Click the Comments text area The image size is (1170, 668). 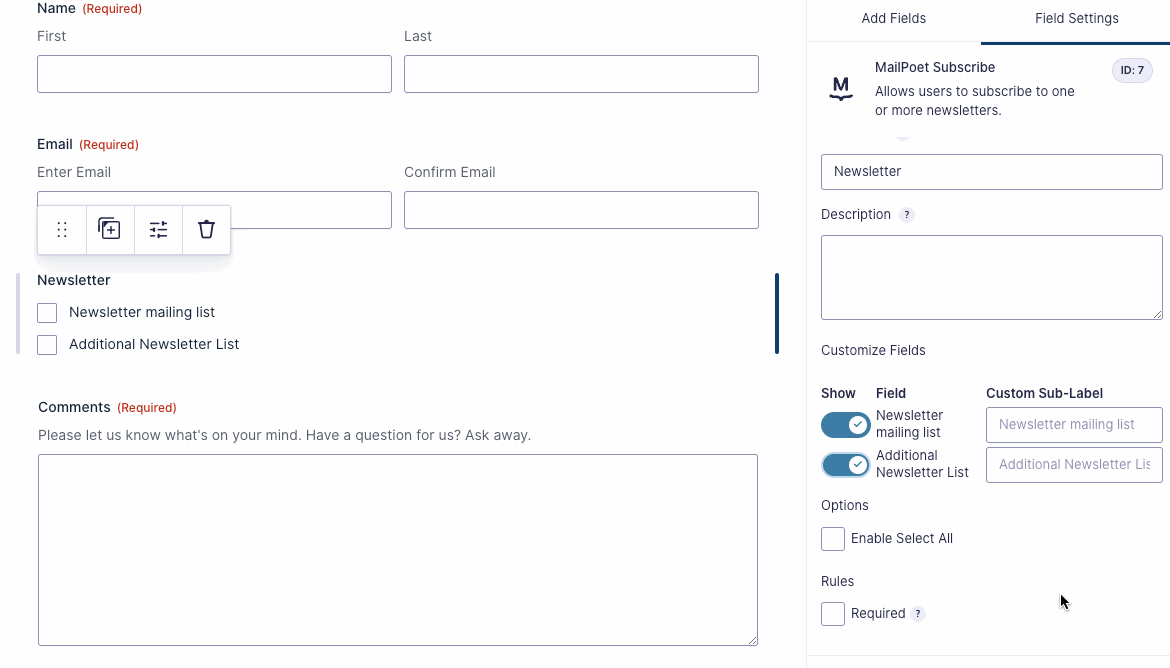click(398, 549)
